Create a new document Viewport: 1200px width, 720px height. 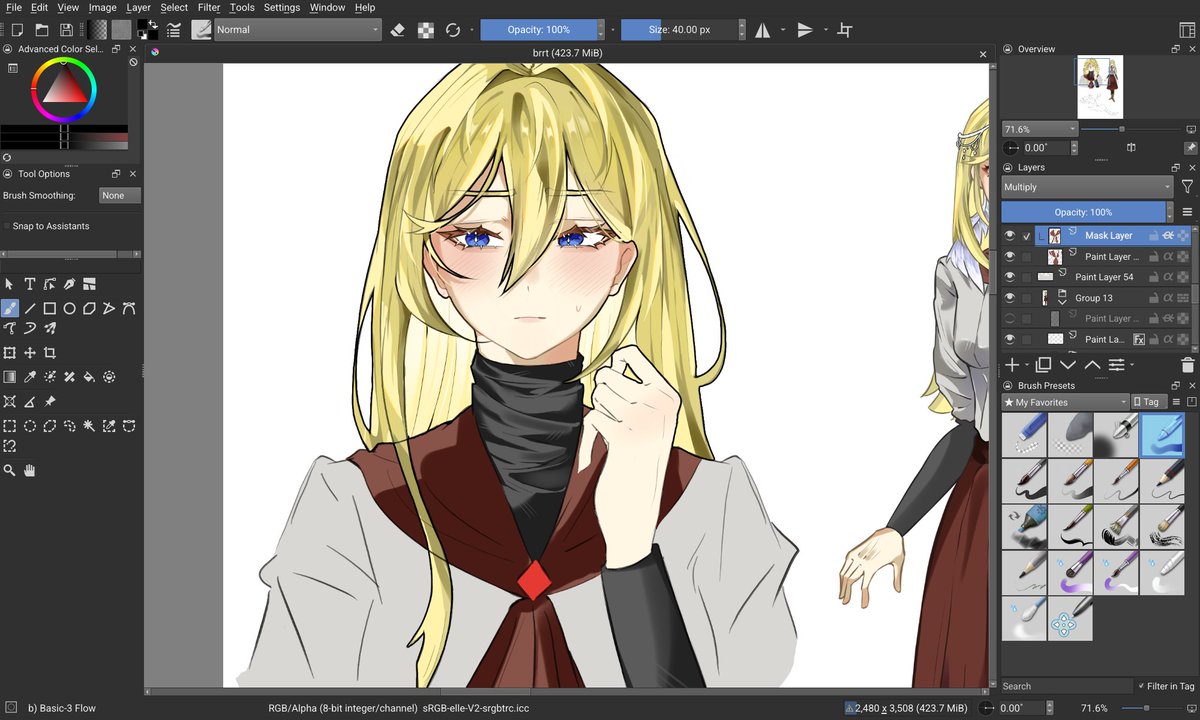coord(16,30)
